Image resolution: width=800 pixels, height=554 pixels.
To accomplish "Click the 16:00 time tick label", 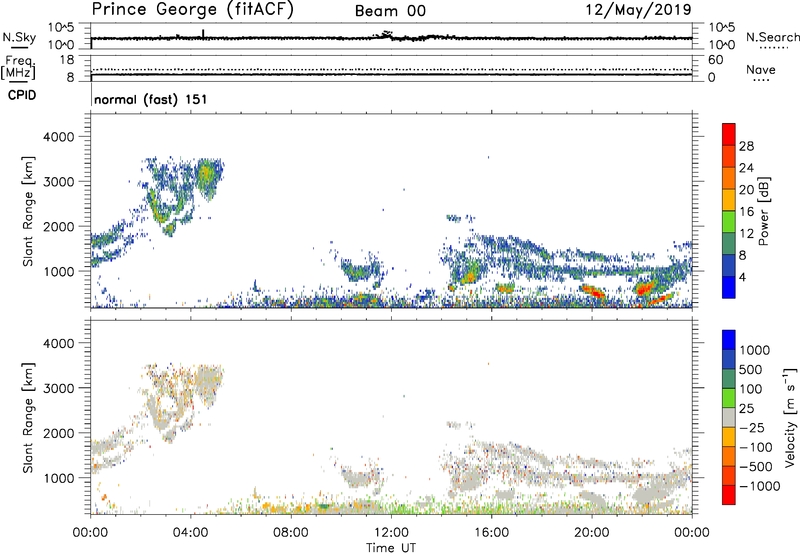I will tap(491, 533).
